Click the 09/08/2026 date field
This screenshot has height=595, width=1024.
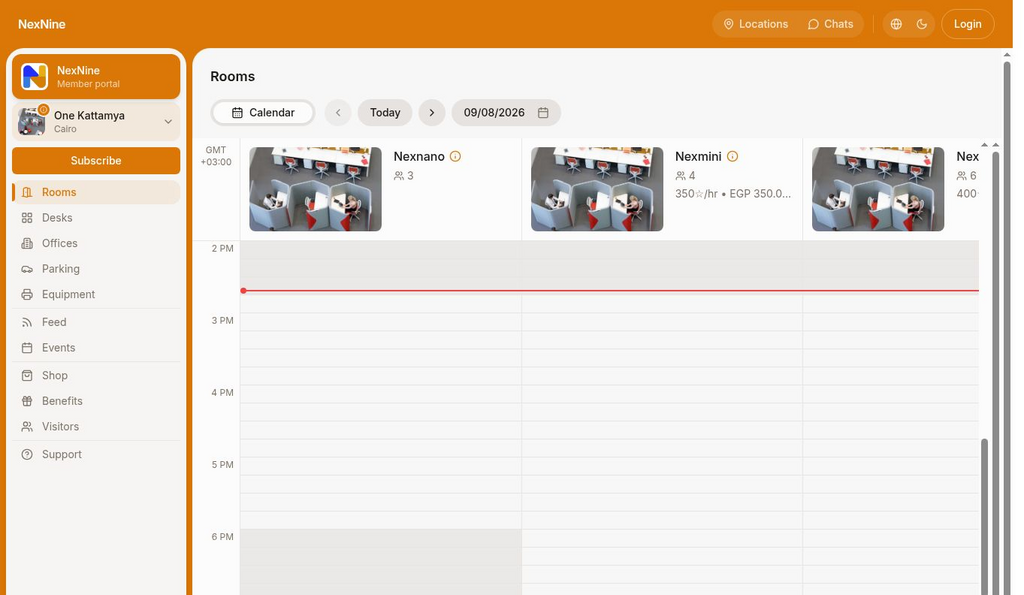click(506, 112)
